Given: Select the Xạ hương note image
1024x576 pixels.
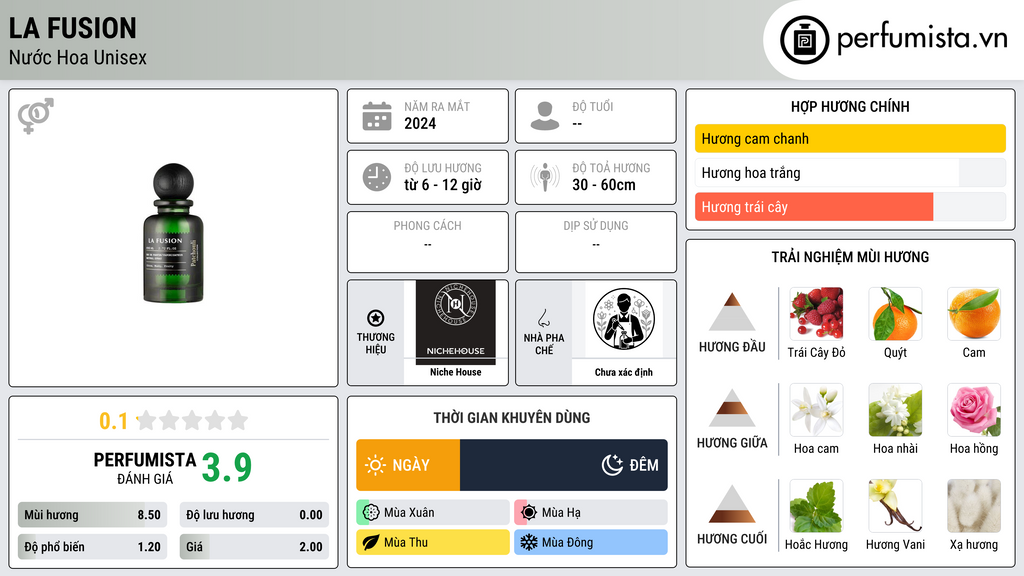Looking at the screenshot, I should click(974, 505).
